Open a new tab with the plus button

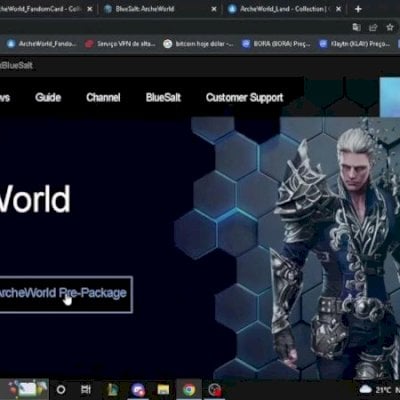(x=358, y=9)
